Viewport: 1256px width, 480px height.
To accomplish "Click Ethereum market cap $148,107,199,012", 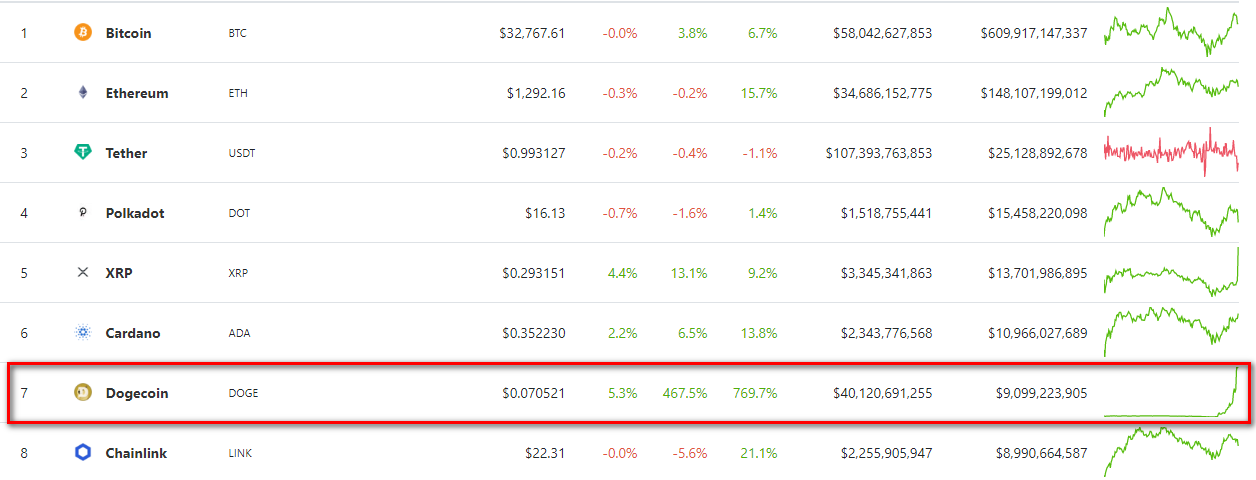I will pyautogui.click(x=1034, y=93).
